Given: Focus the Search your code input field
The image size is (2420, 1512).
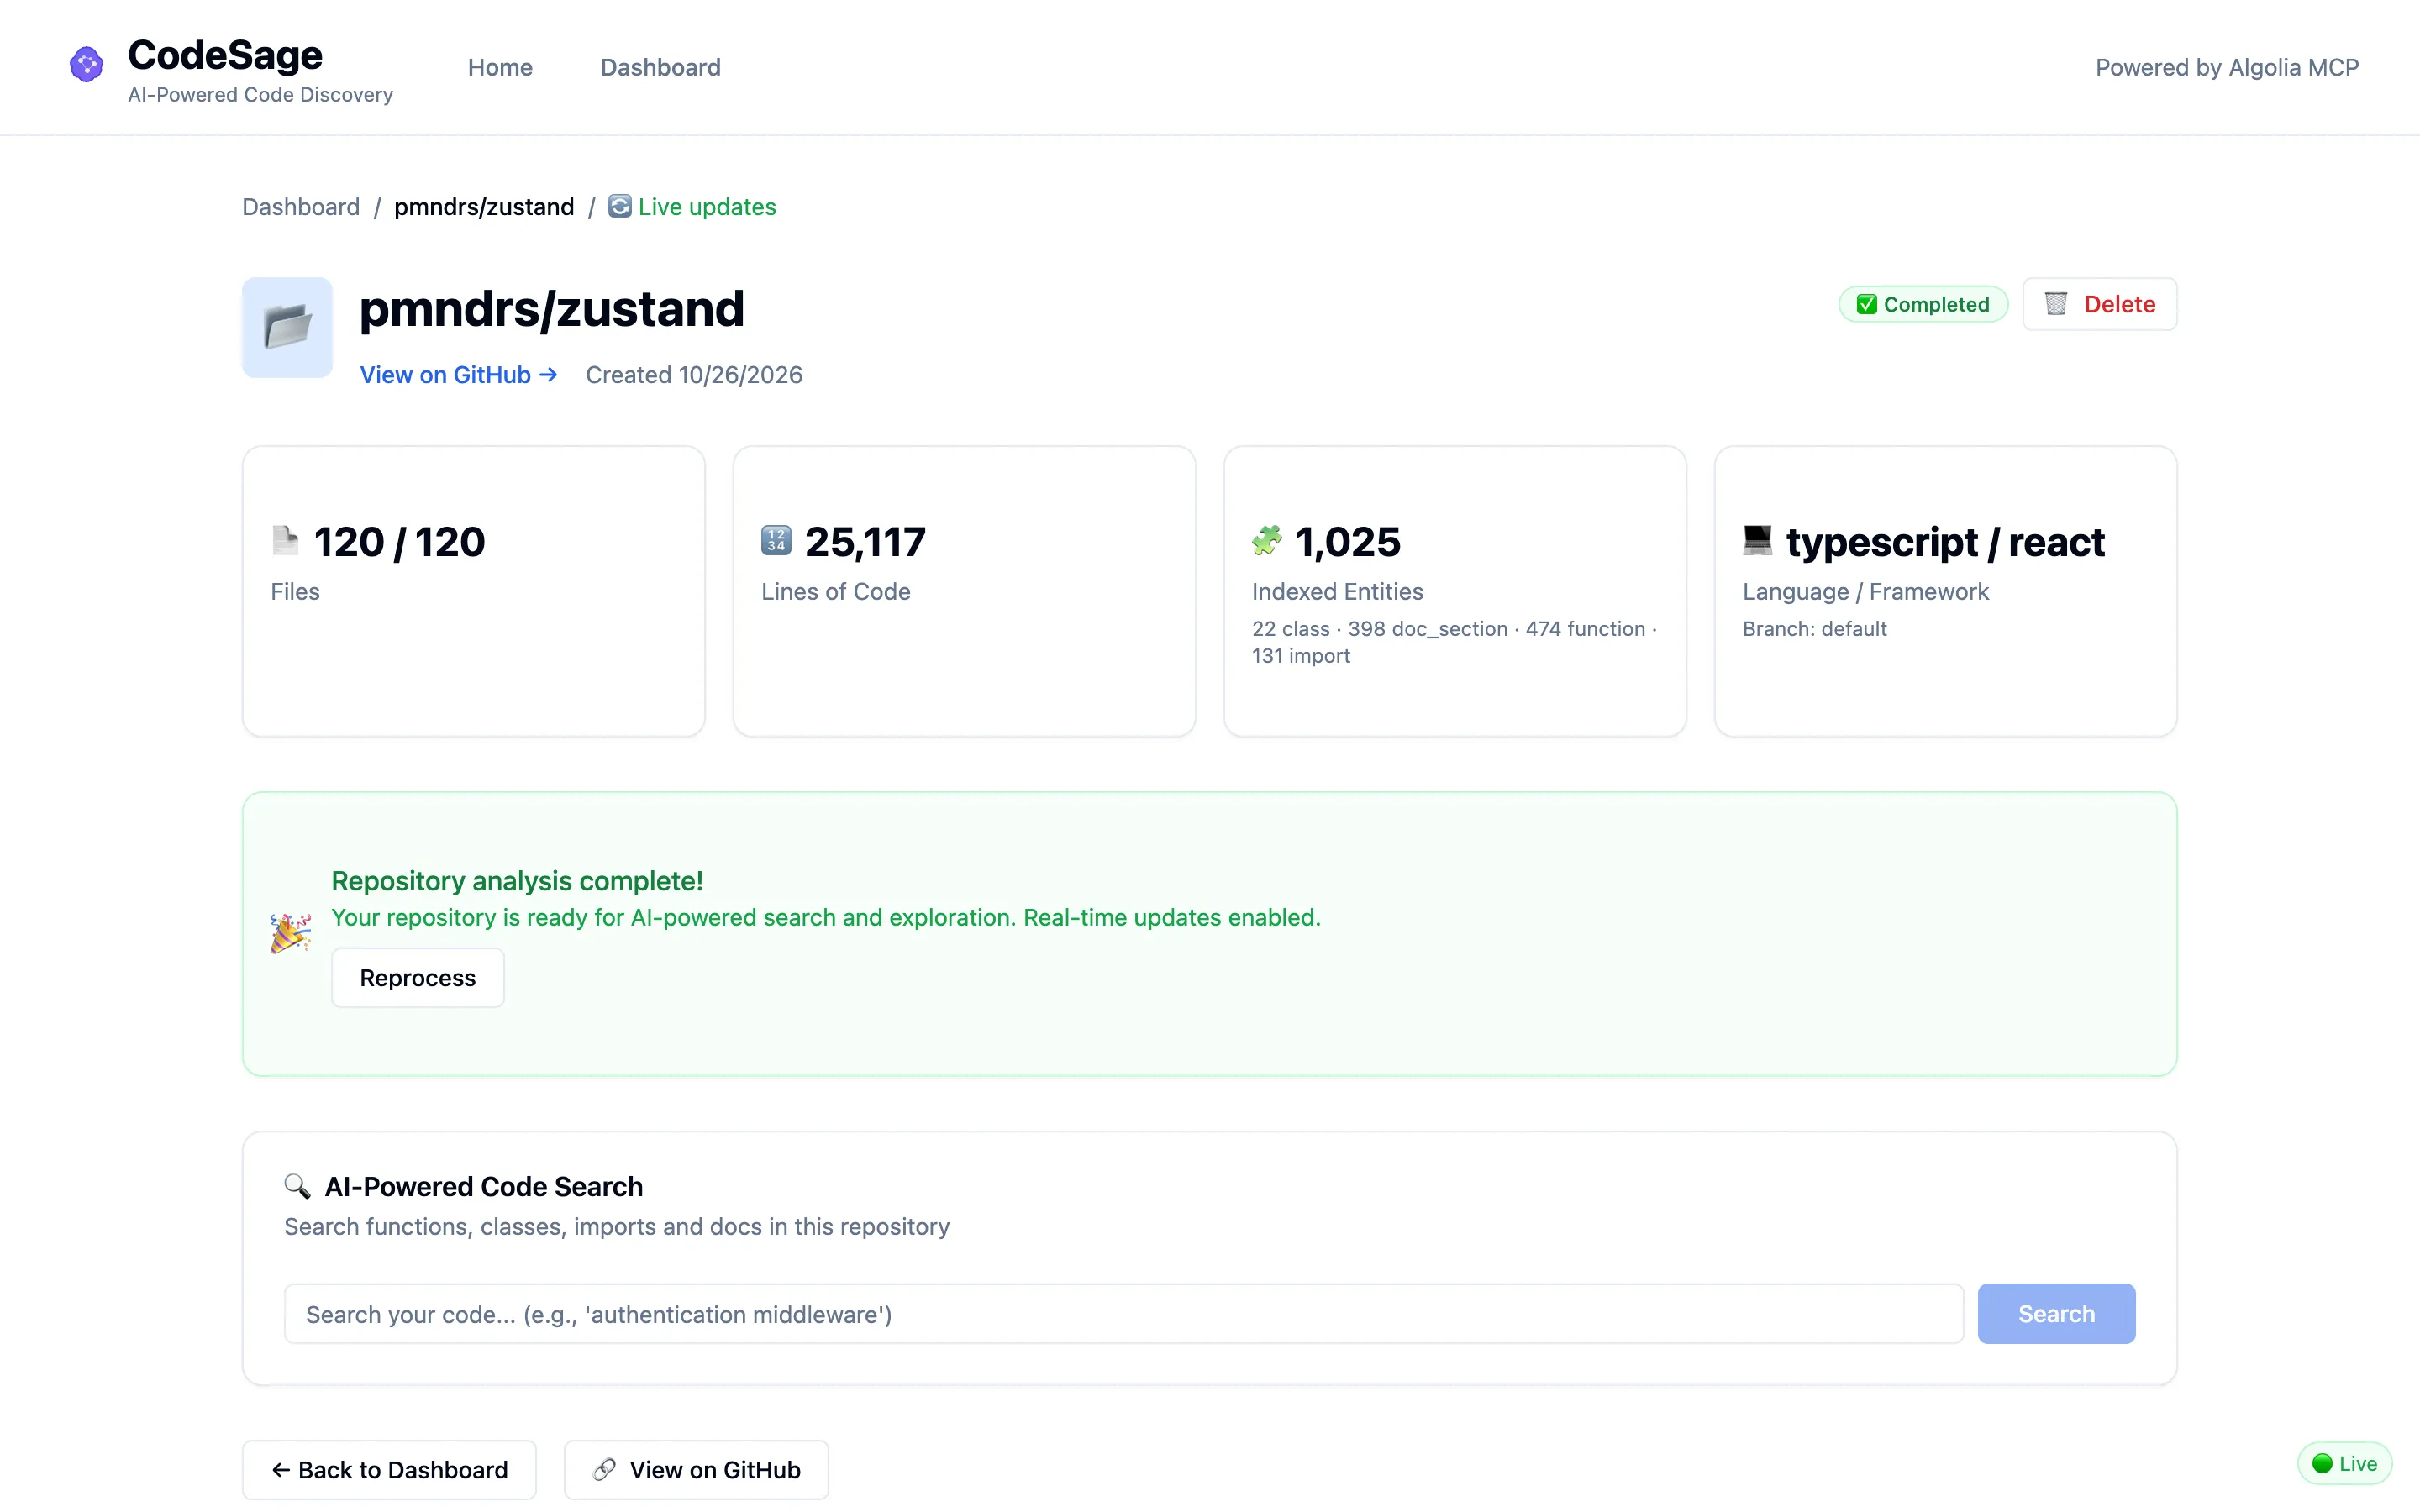Looking at the screenshot, I should pyautogui.click(x=1123, y=1313).
